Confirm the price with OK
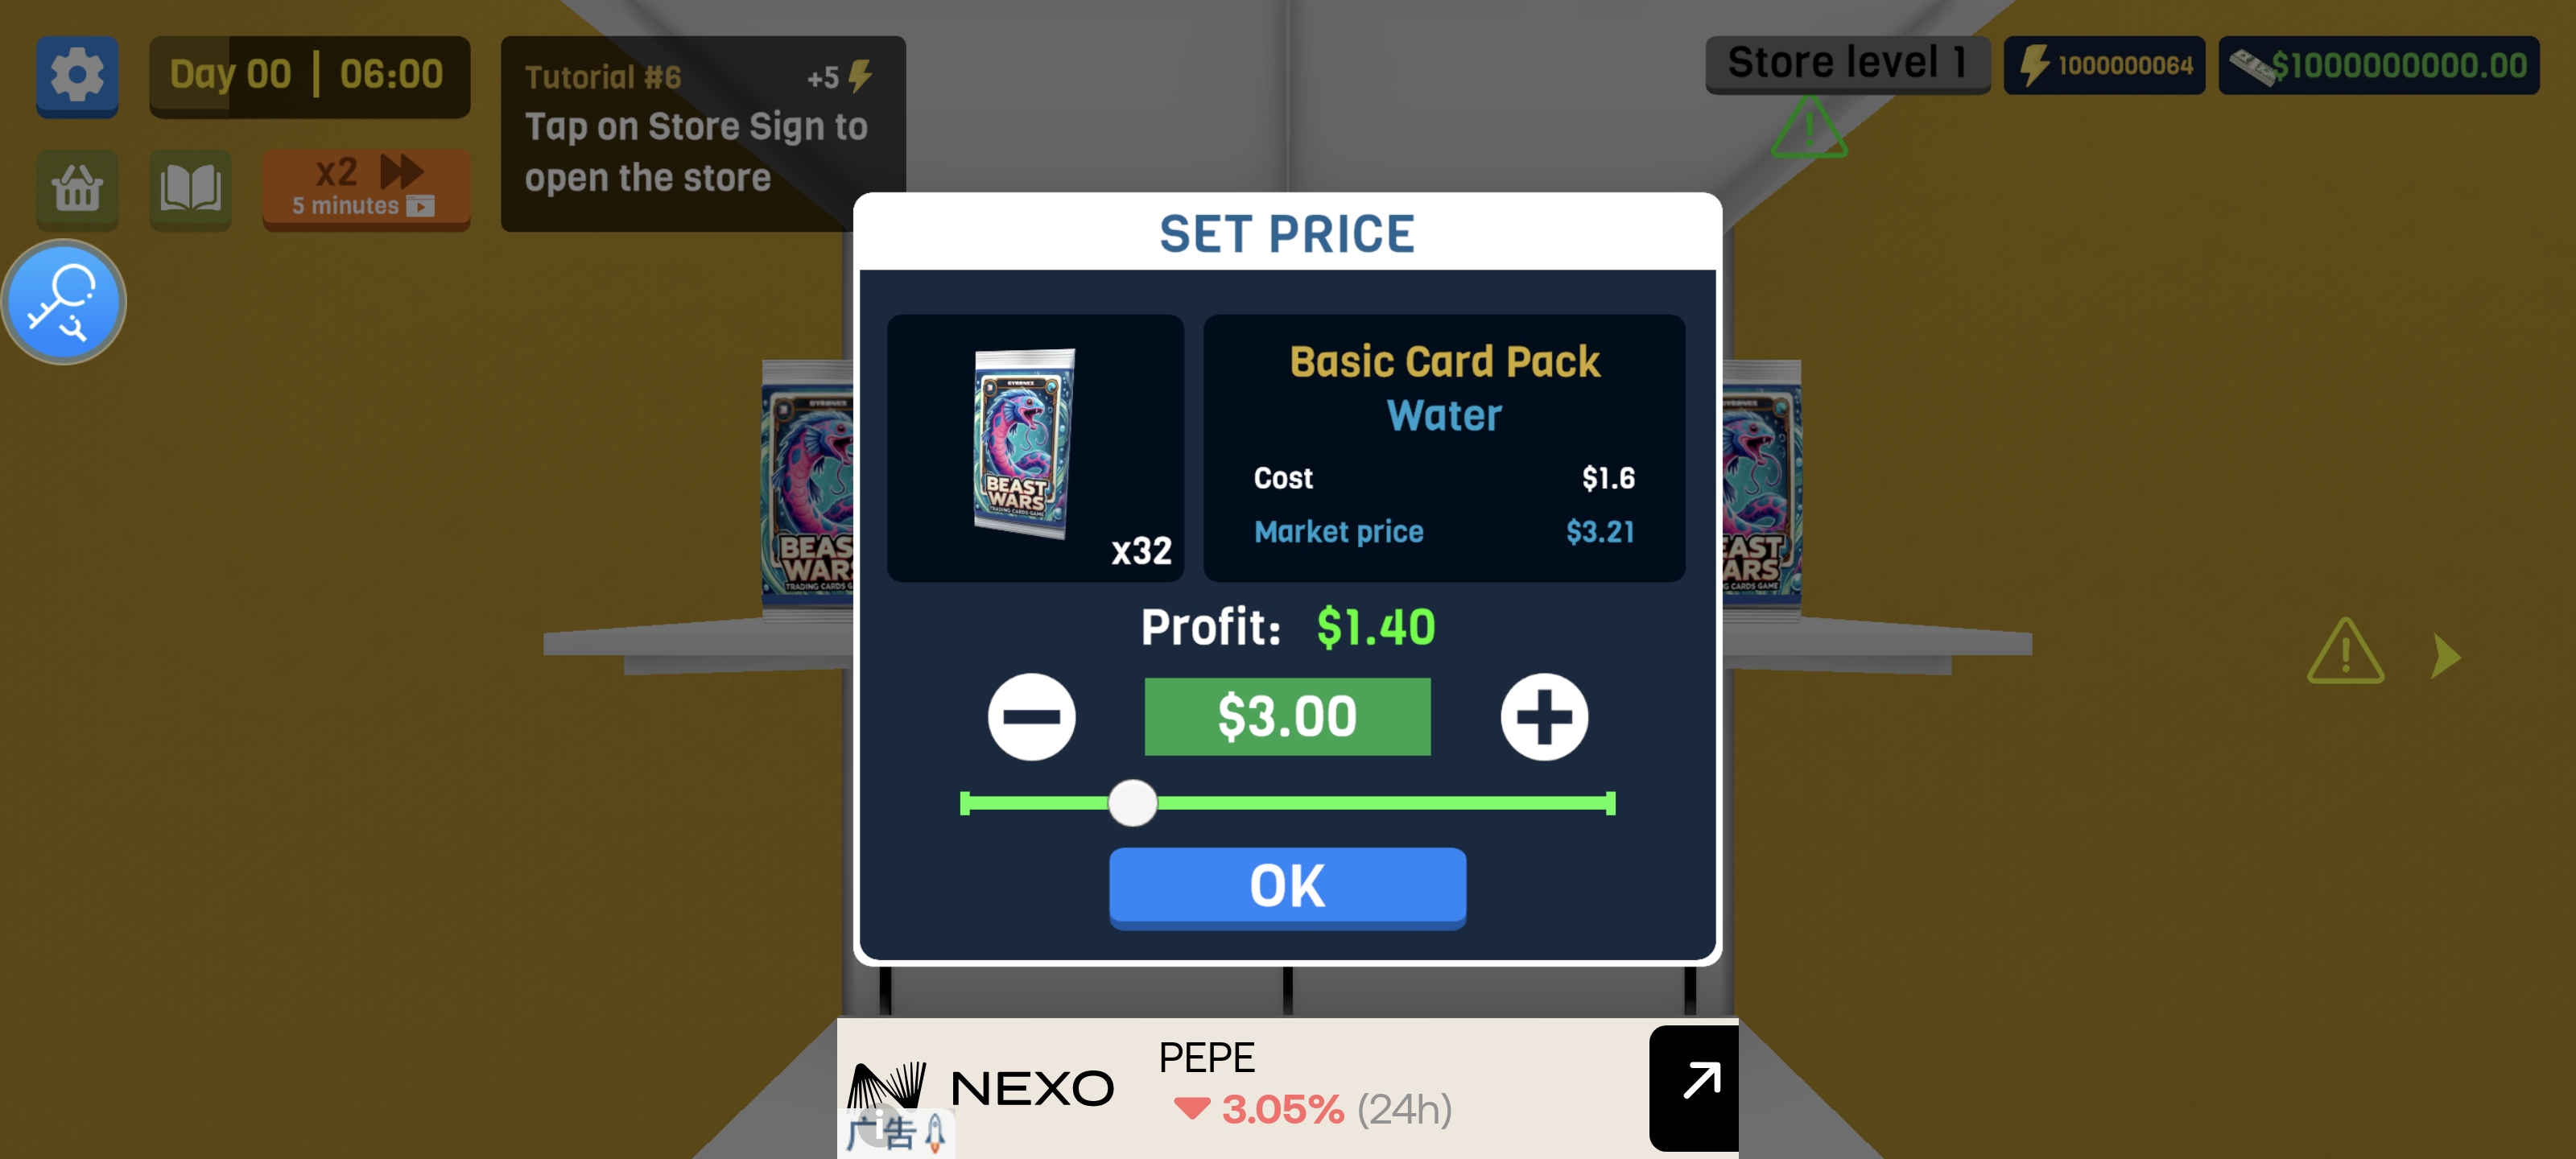 click(x=1287, y=887)
